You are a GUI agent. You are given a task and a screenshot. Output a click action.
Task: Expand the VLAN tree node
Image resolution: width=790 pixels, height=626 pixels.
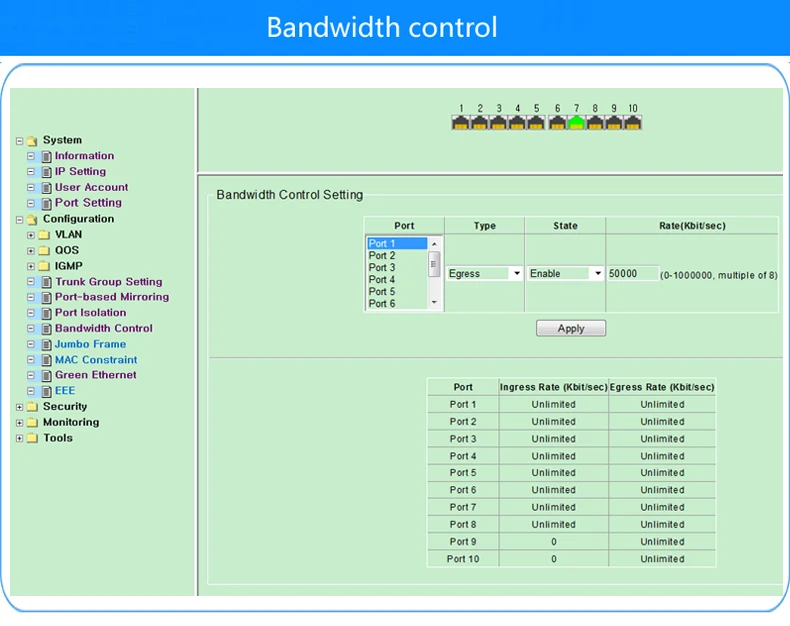31,235
